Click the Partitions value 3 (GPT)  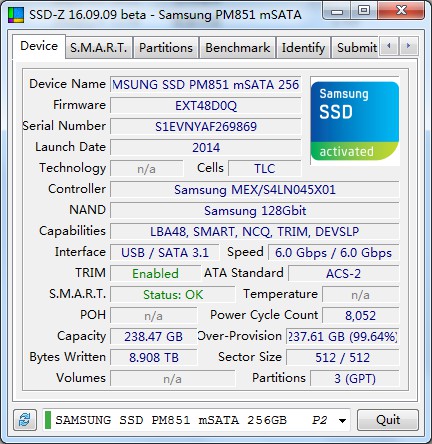click(355, 379)
